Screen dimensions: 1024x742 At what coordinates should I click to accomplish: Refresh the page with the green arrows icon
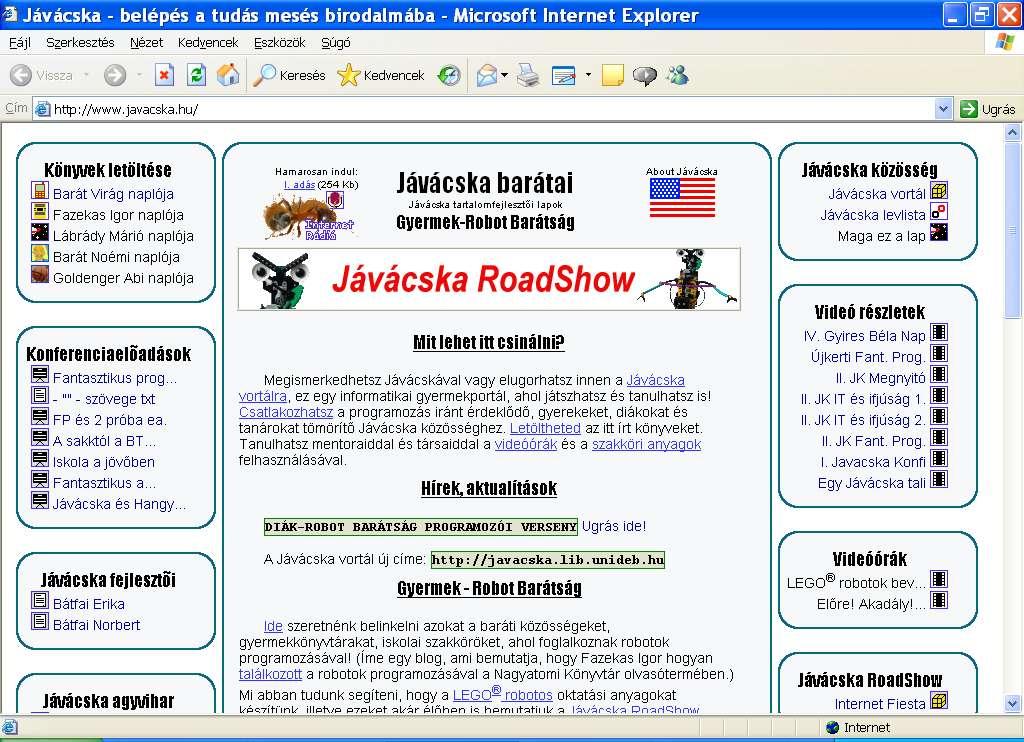coord(196,75)
